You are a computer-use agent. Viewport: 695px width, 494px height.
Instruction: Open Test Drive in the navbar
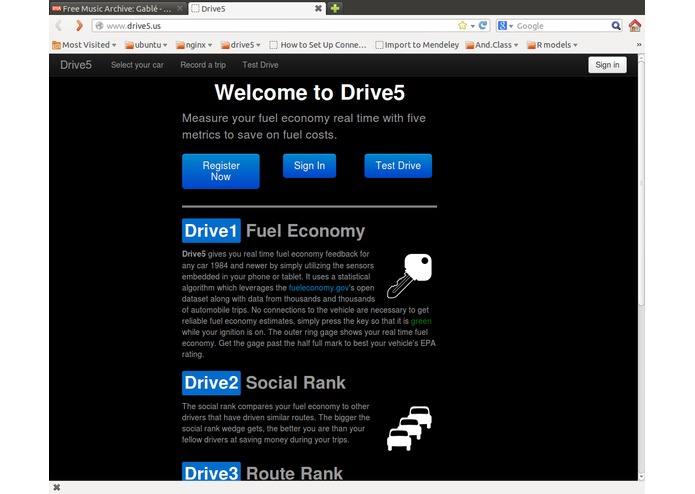[x=260, y=65]
